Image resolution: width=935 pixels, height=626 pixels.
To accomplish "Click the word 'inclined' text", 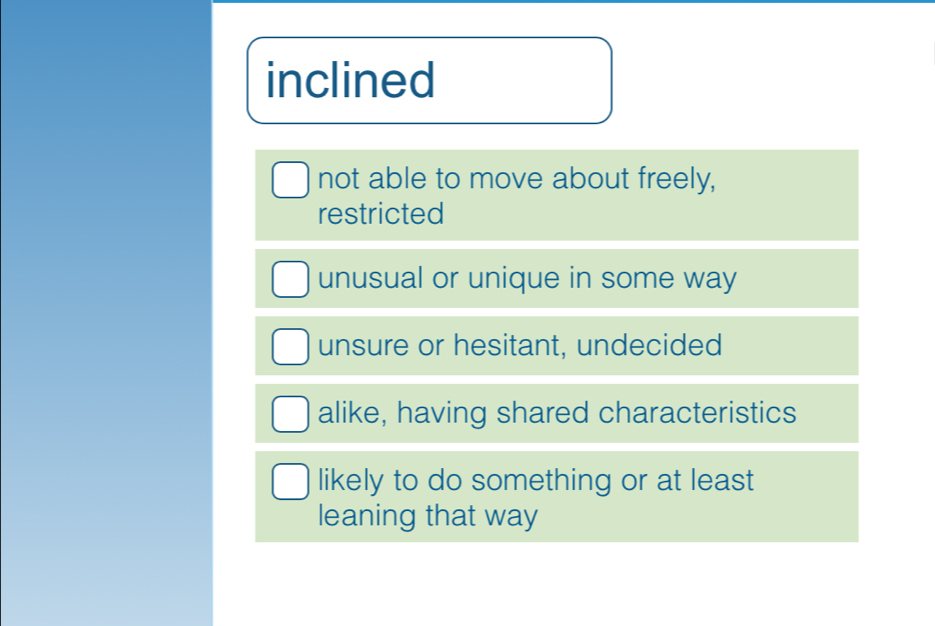I will point(351,80).
